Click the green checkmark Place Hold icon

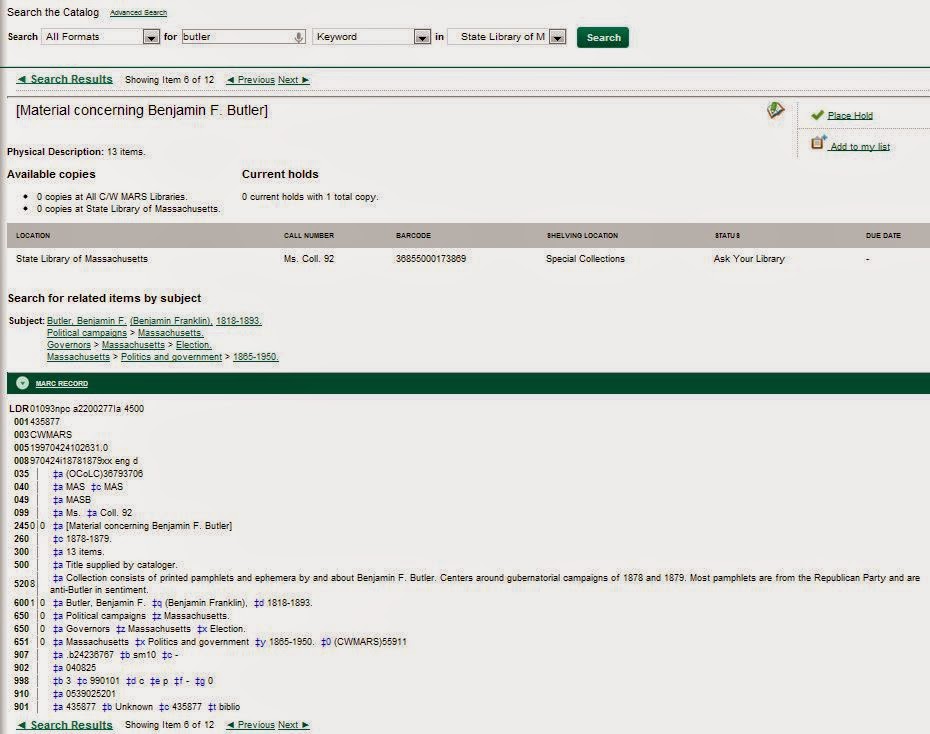817,115
